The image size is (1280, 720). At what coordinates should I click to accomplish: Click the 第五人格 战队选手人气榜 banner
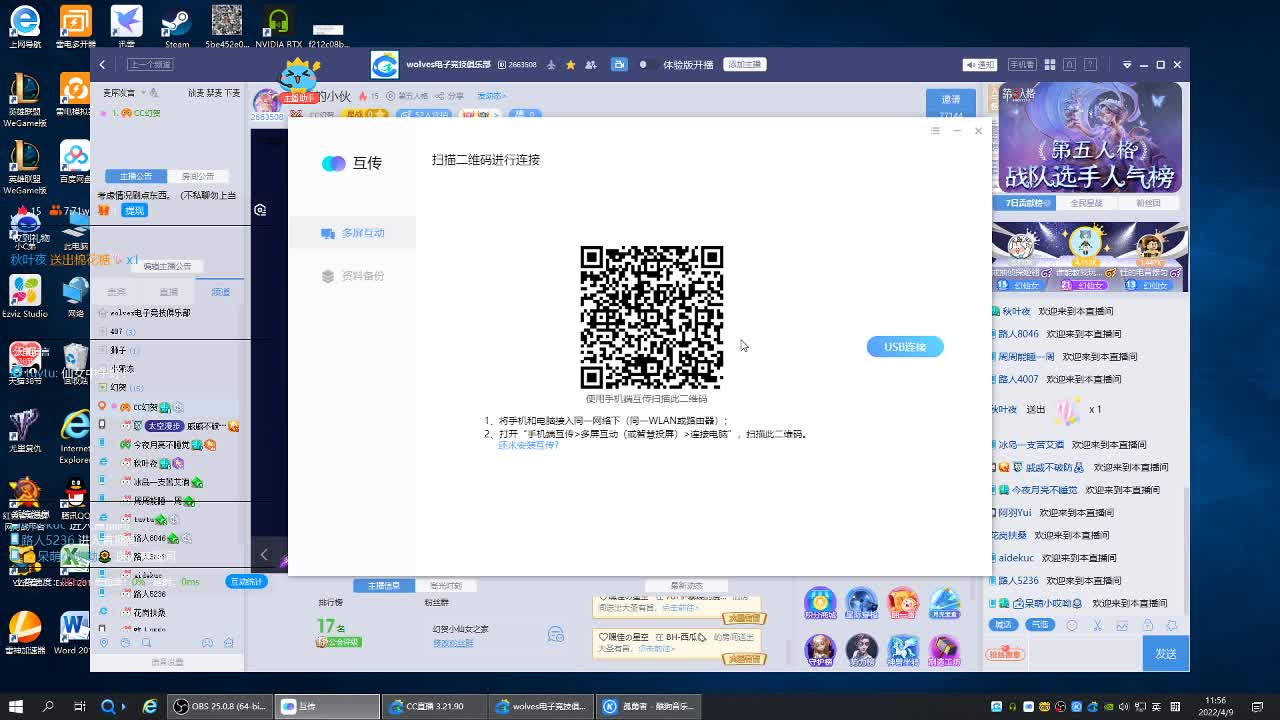pyautogui.click(x=1090, y=138)
